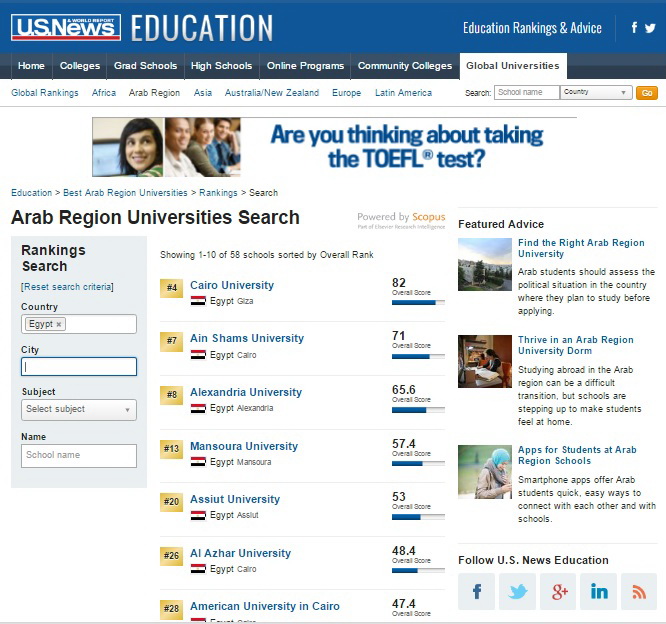Screen dimensions: 666x624
Task: Open the Select subject dropdown
Action: pyautogui.click(x=79, y=409)
